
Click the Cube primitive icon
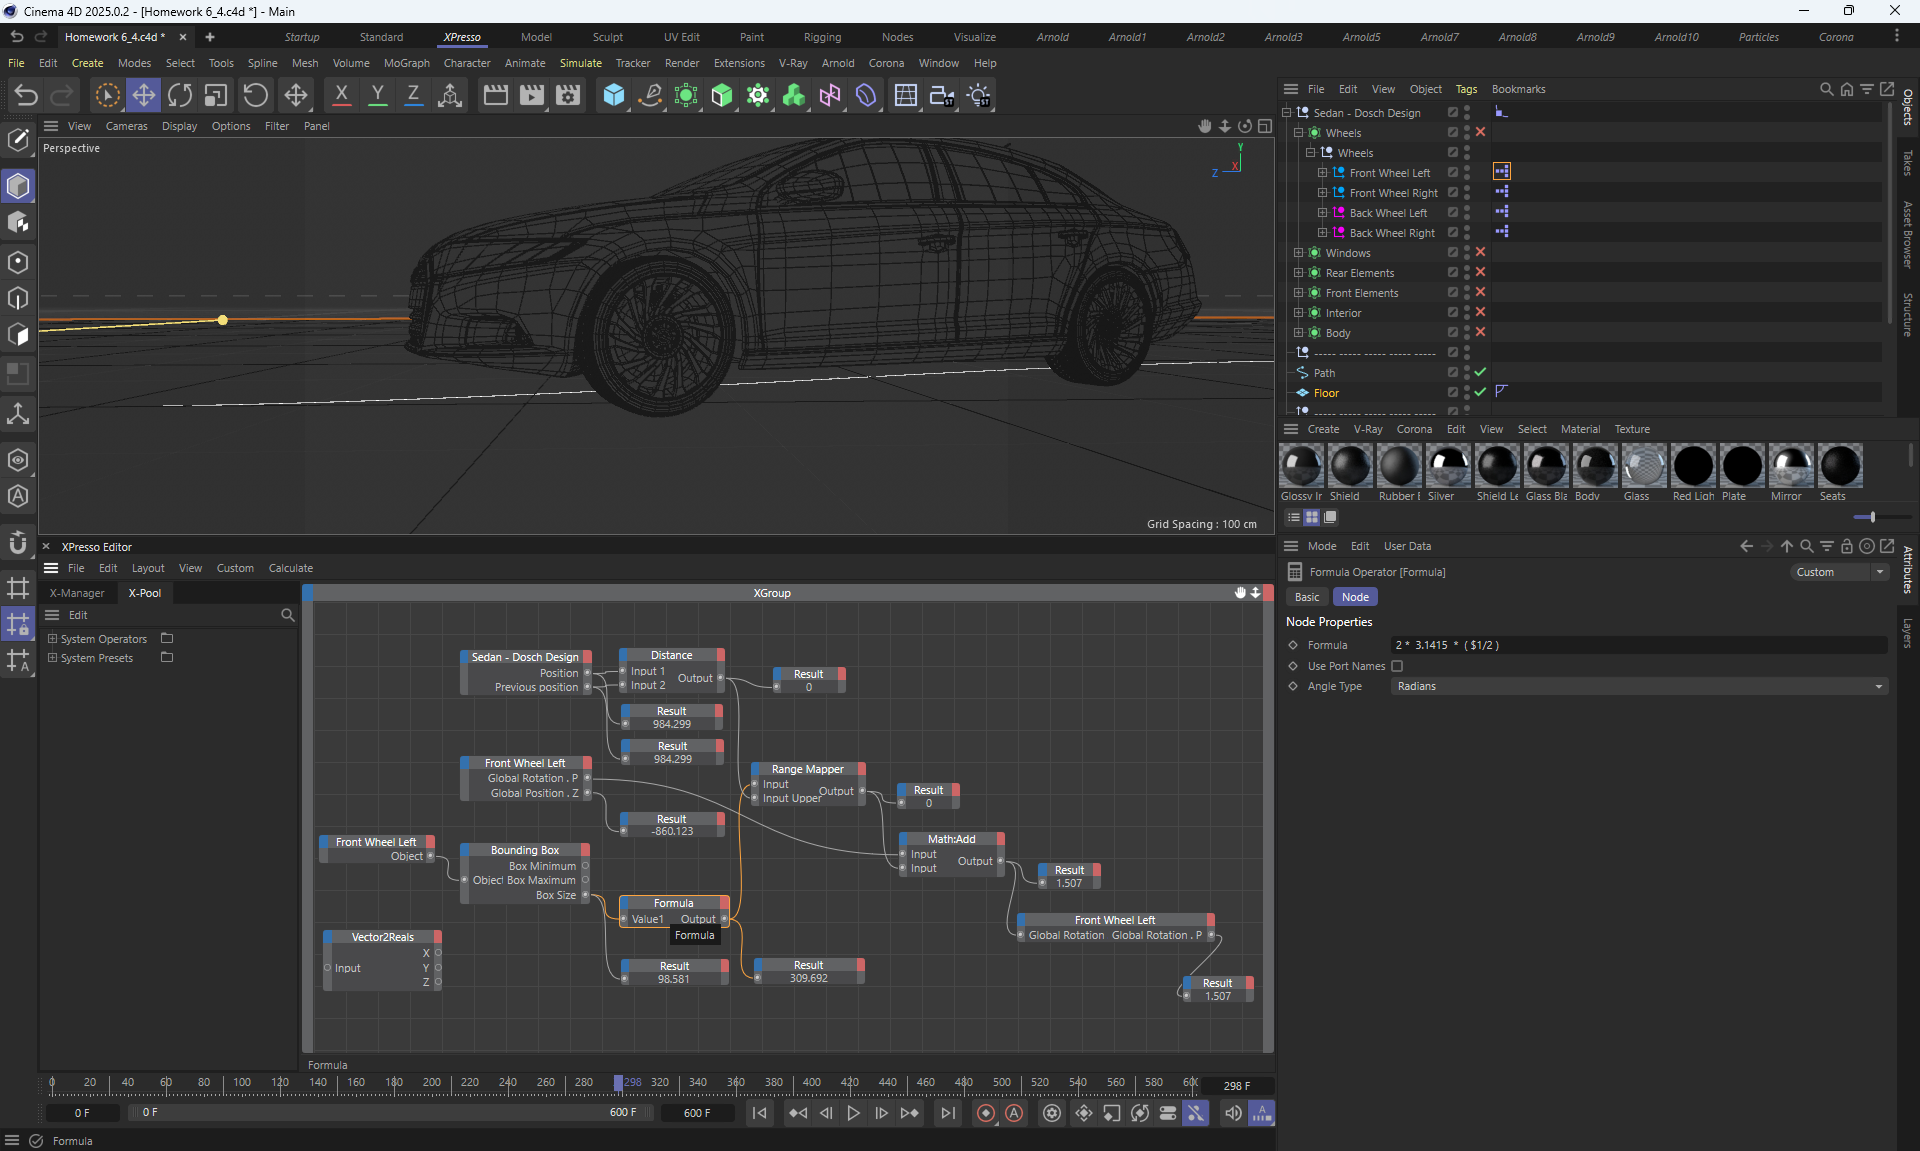[x=613, y=95]
